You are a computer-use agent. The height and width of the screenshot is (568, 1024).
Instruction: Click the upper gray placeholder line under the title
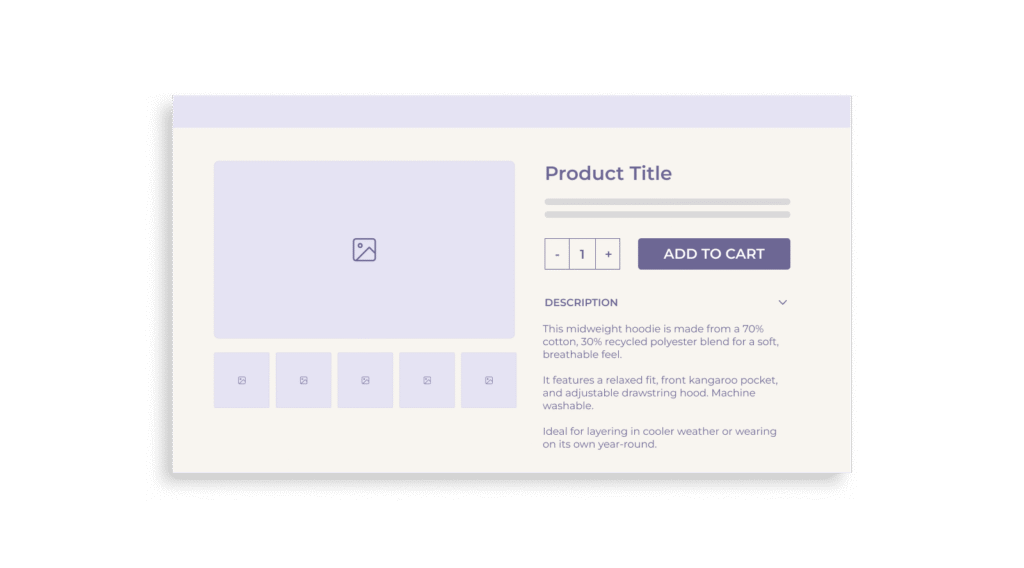click(667, 202)
